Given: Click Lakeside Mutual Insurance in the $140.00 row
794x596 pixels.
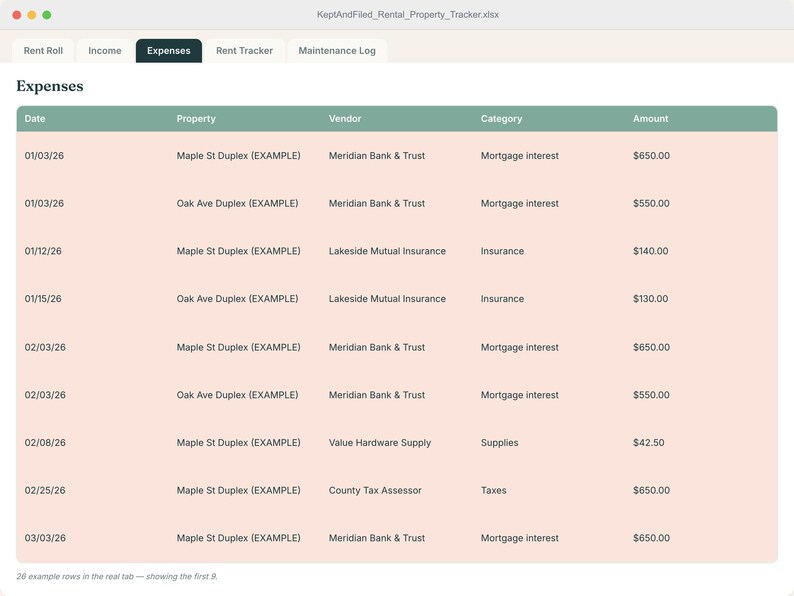Looking at the screenshot, I should click(x=387, y=251).
